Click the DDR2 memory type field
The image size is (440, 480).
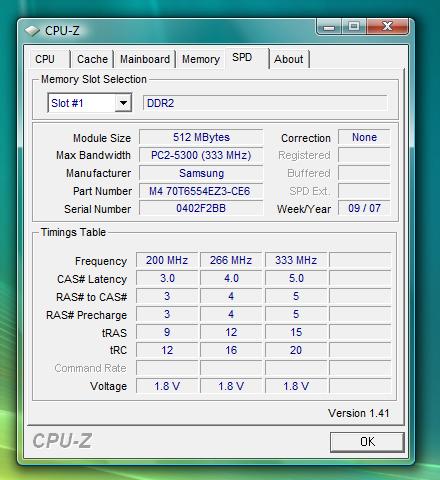265,103
